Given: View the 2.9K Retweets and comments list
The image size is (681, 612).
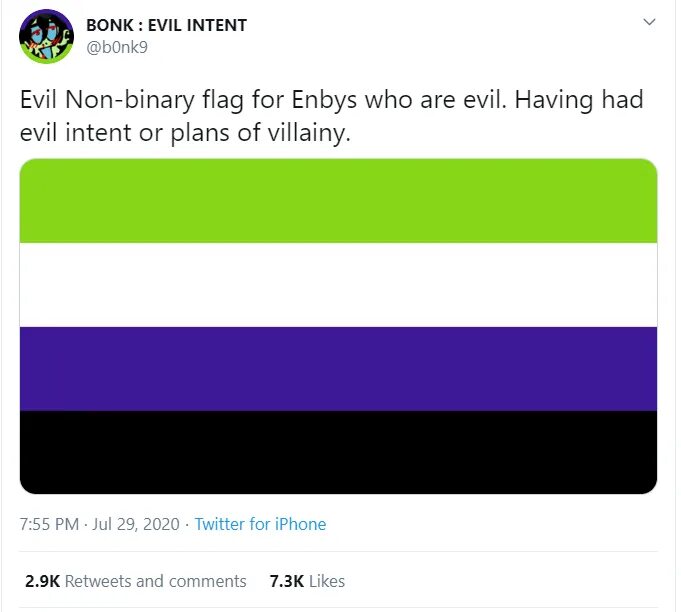Looking at the screenshot, I should 135,581.
